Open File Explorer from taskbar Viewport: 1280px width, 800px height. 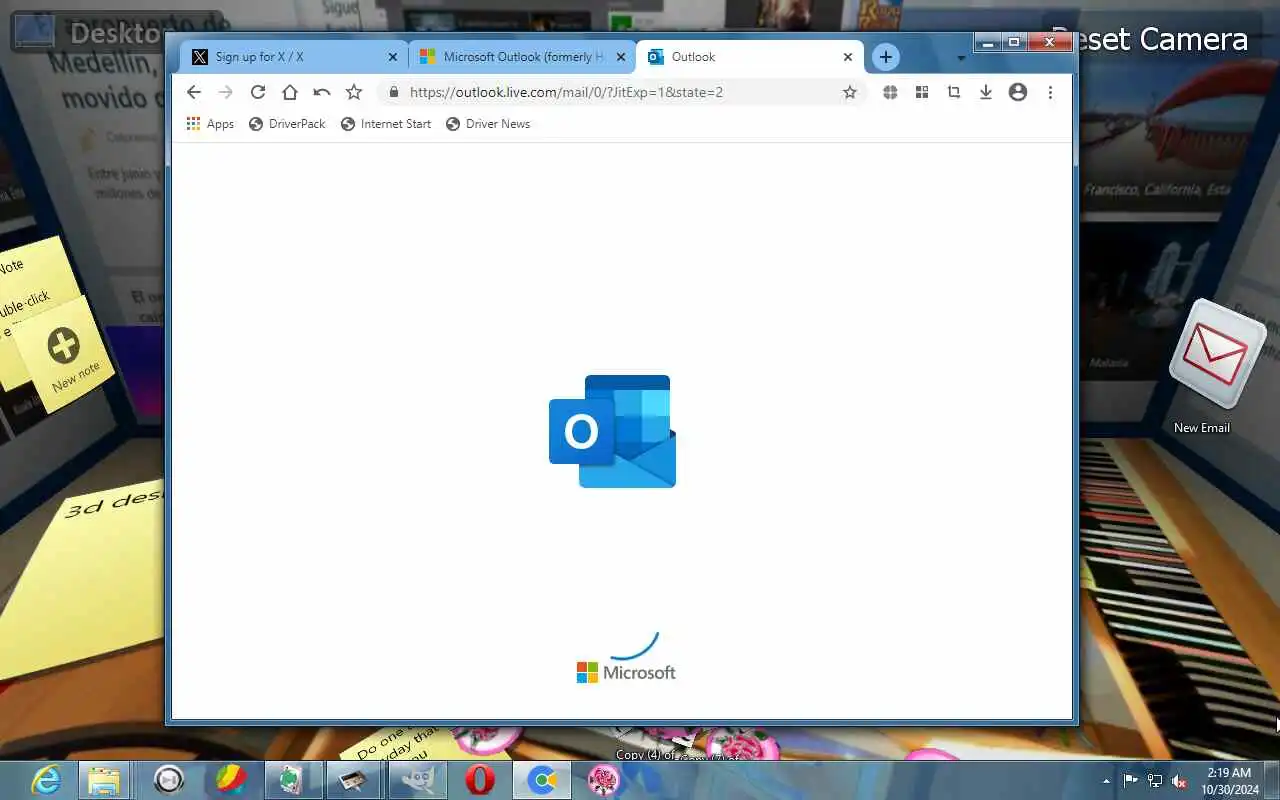pos(104,780)
